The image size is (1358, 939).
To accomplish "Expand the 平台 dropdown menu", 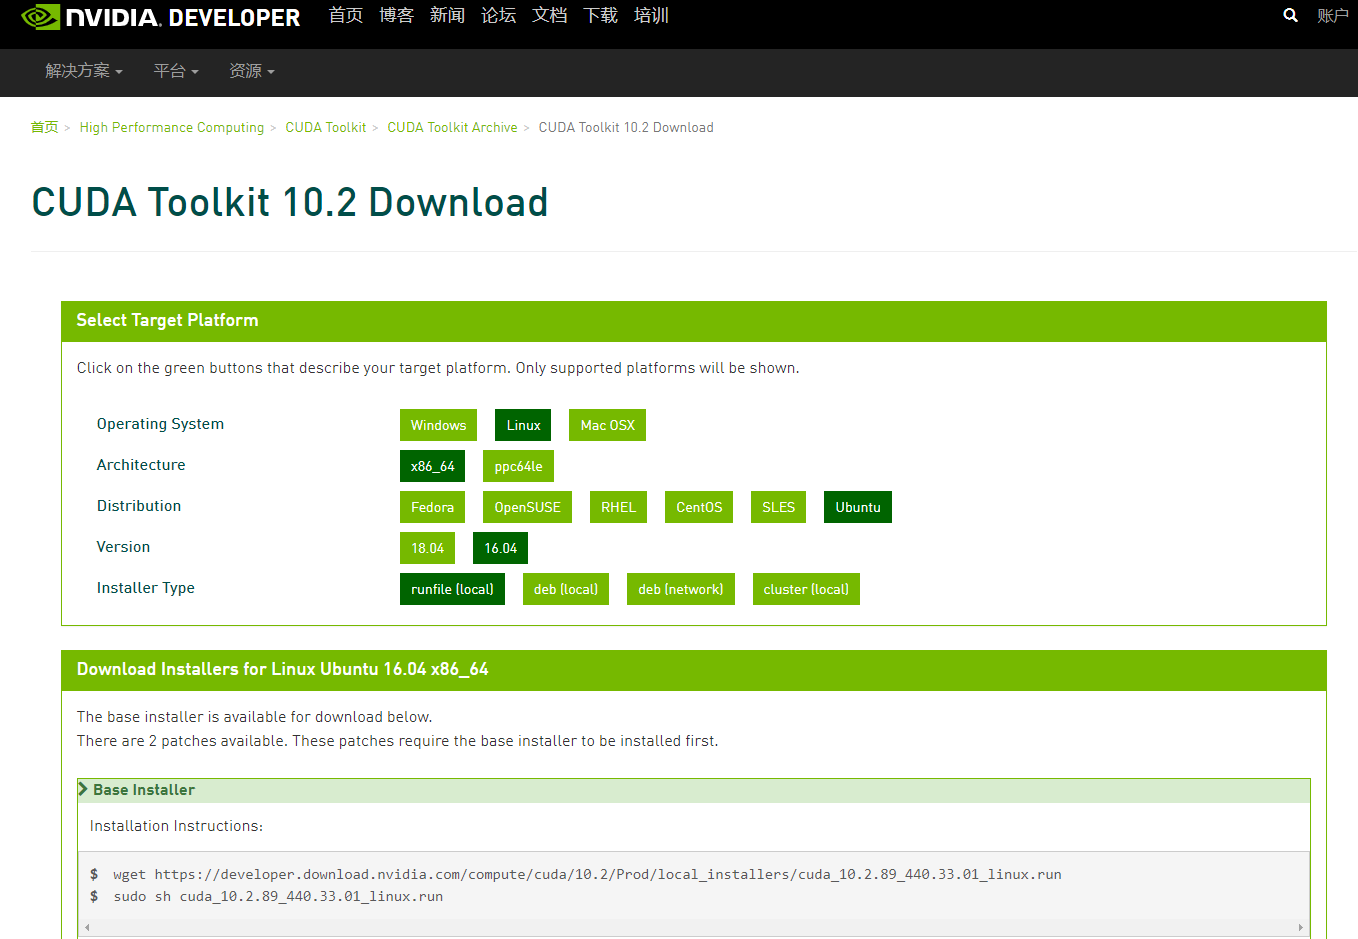I will (176, 71).
